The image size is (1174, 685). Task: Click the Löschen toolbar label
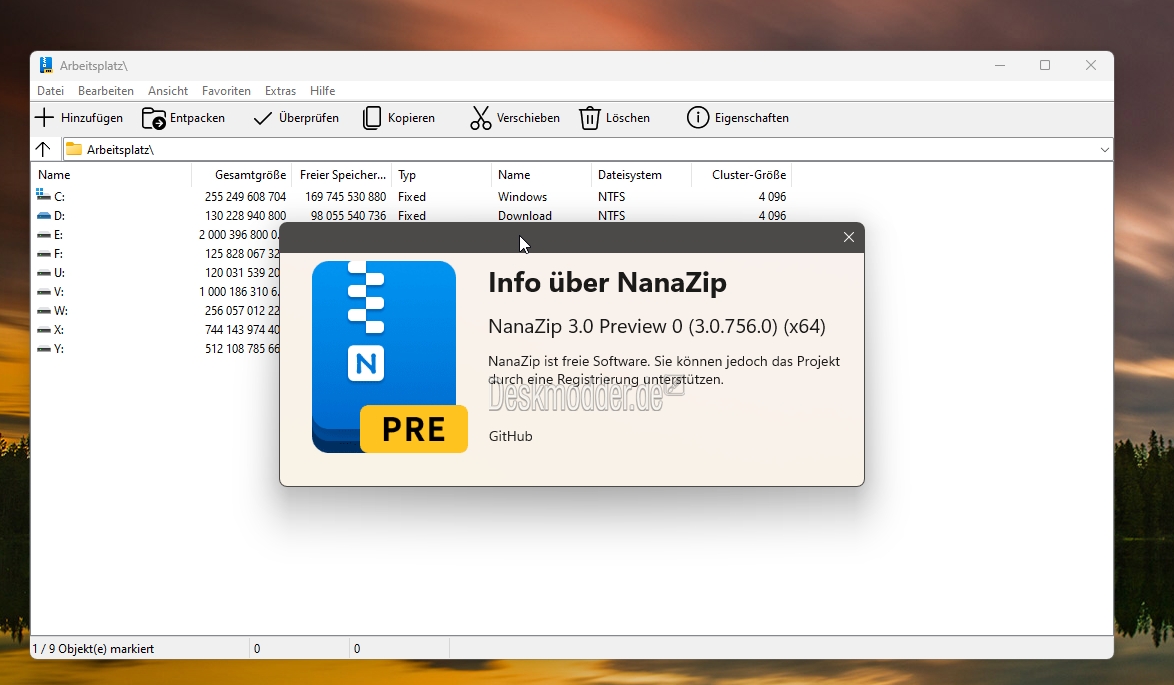[x=627, y=118]
